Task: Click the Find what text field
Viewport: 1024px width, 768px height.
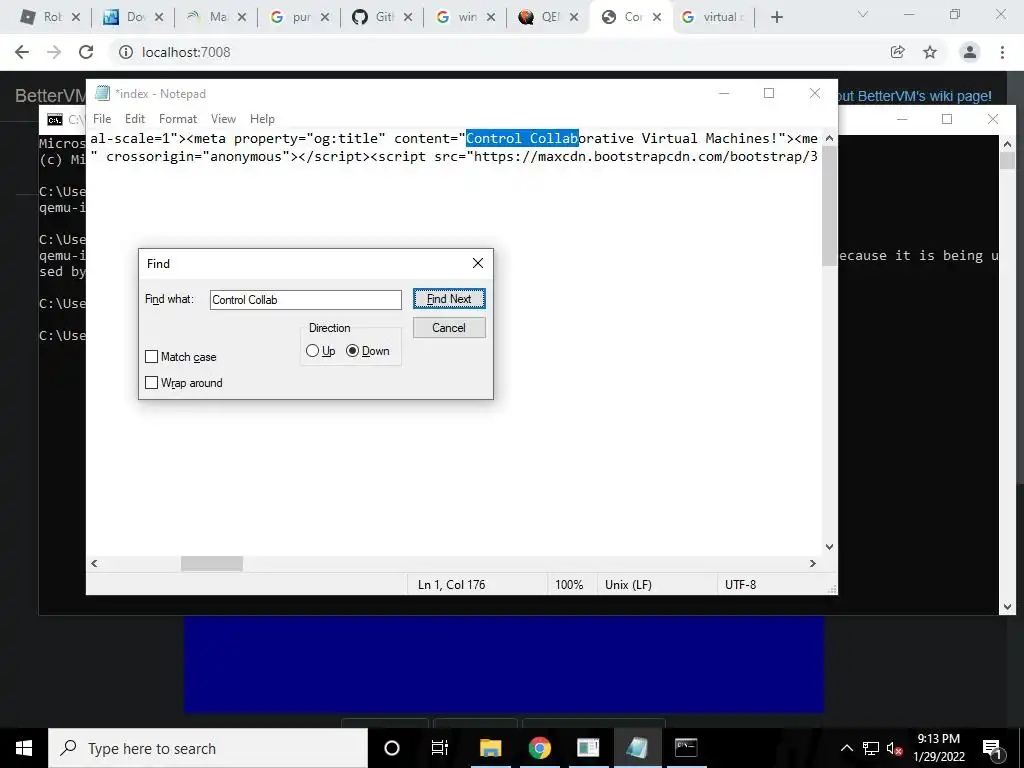Action: pos(306,300)
